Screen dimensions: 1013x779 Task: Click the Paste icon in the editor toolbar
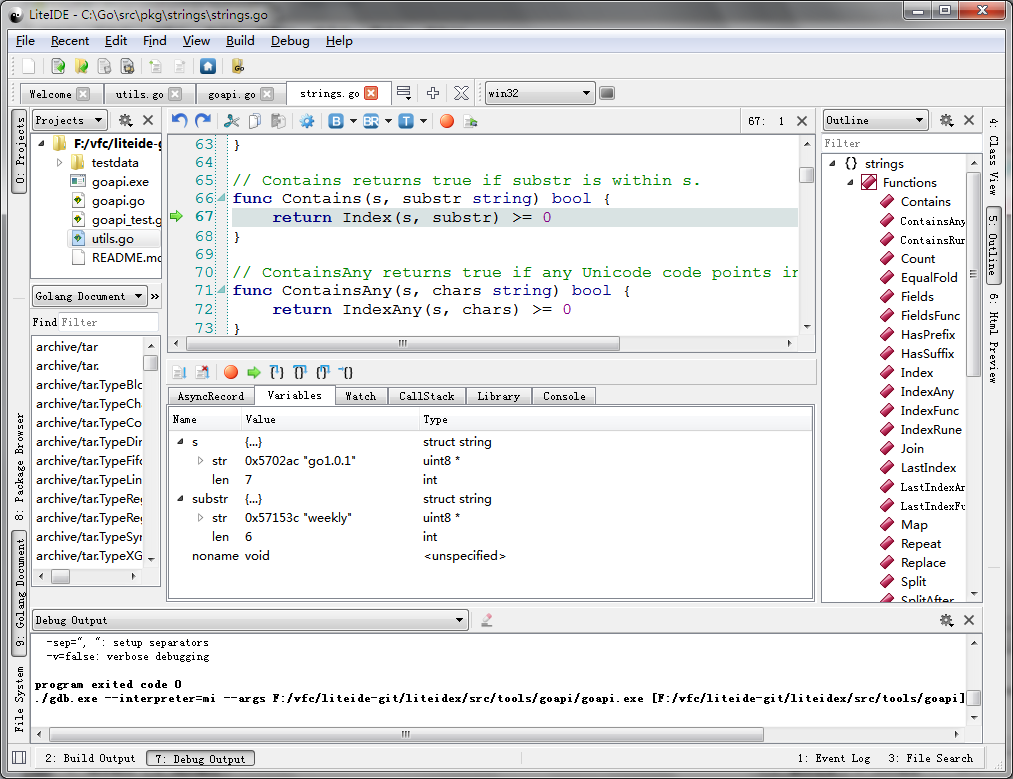click(277, 119)
